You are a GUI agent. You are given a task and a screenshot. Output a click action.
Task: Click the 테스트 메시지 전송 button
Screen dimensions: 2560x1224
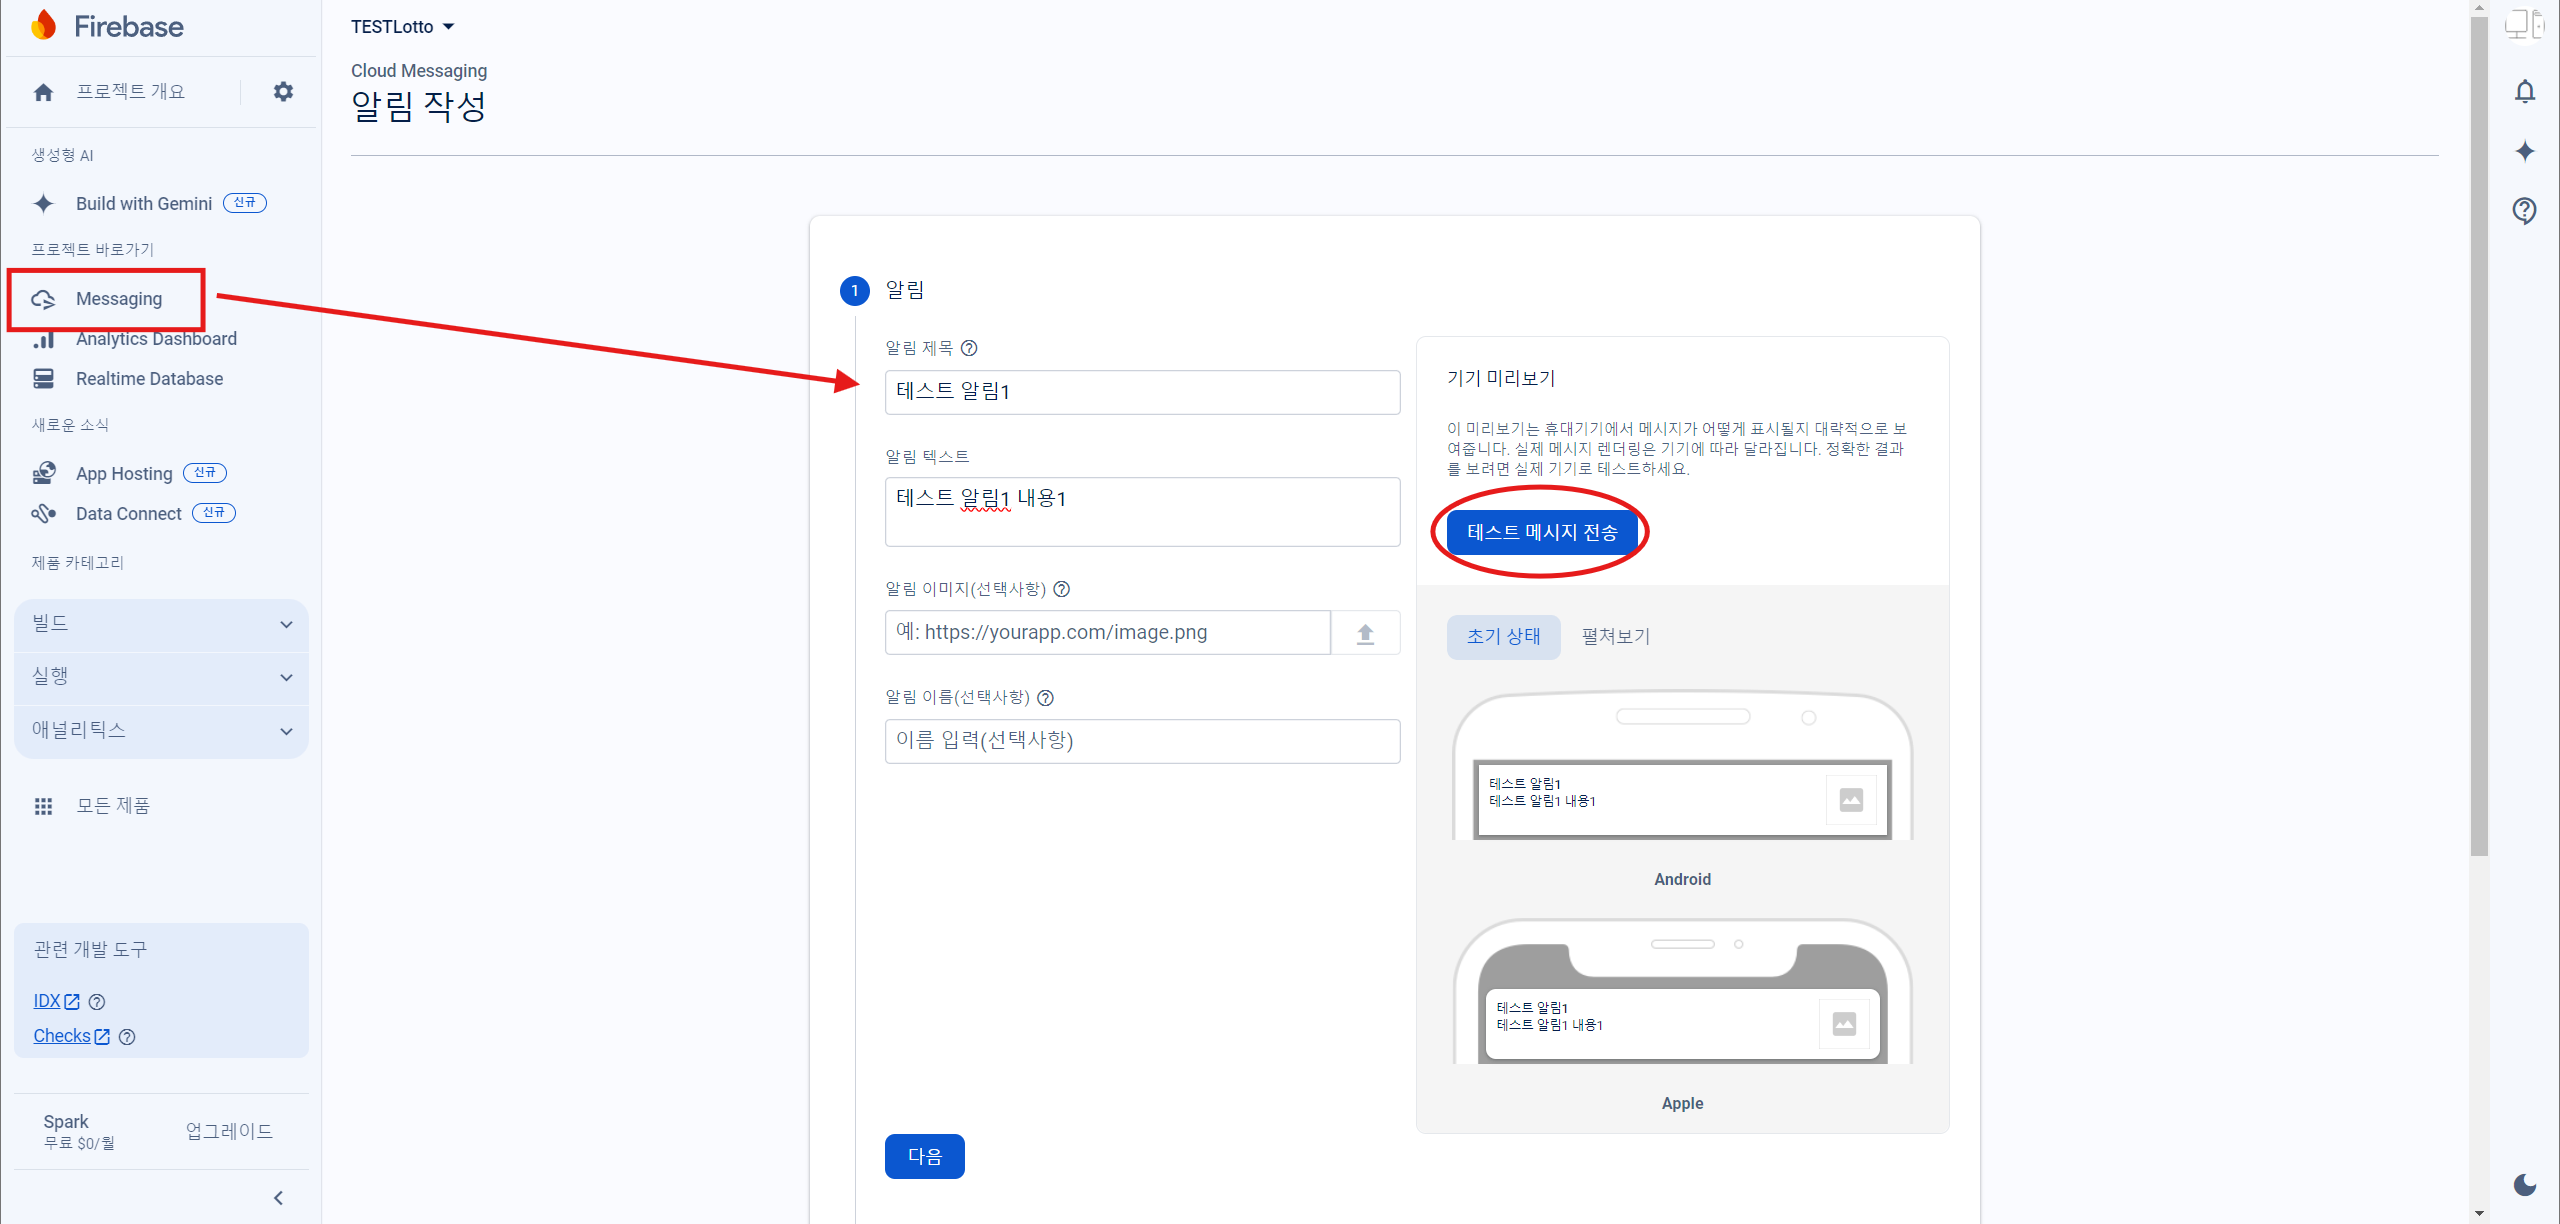[1542, 532]
